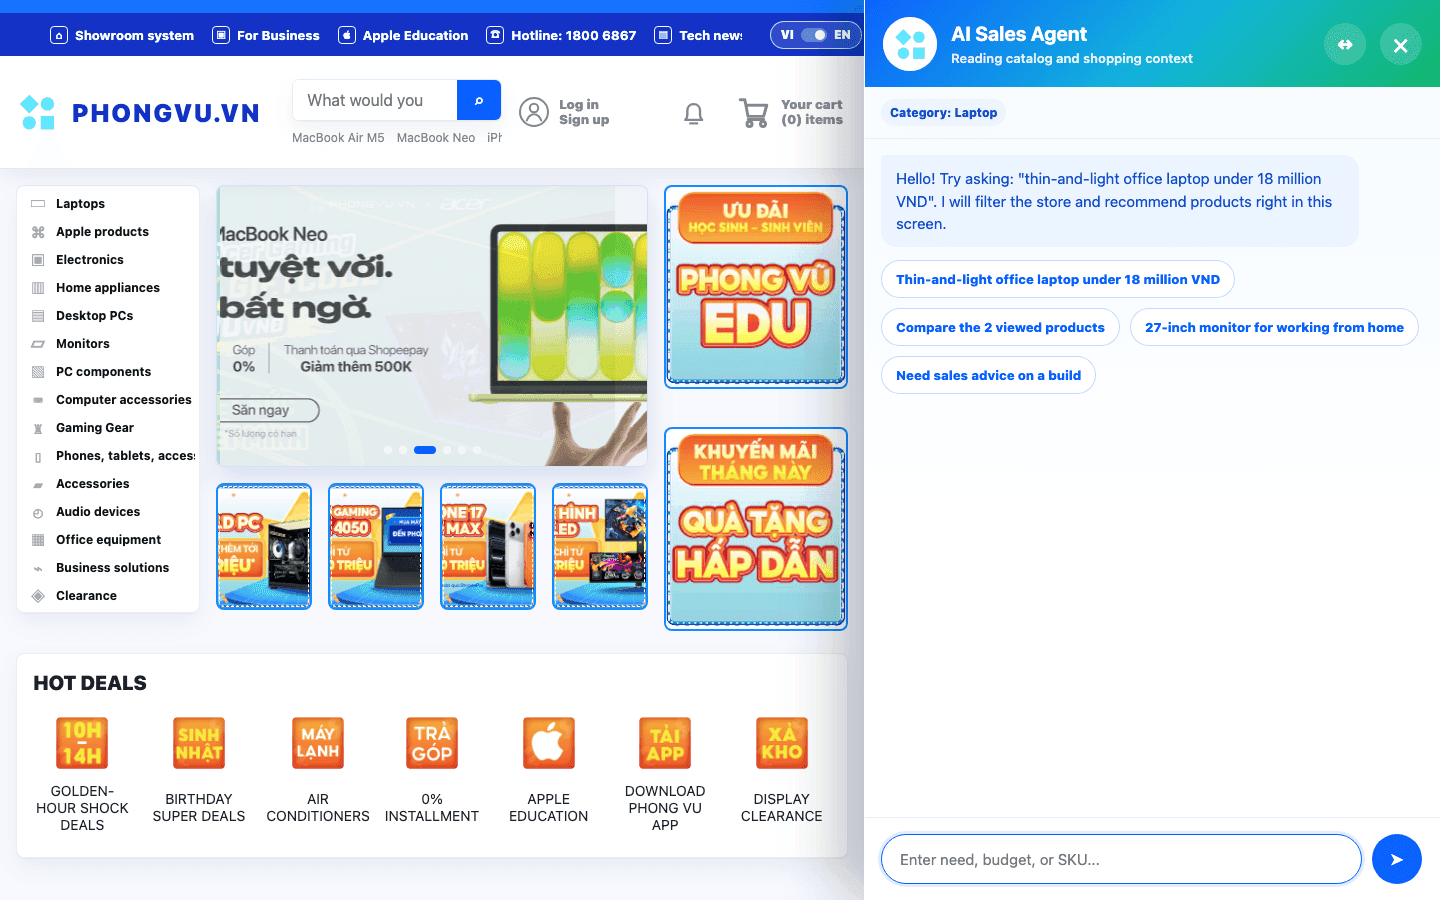Expand the AI Sales Agent panel width
The width and height of the screenshot is (1440, 900).
[1345, 45]
